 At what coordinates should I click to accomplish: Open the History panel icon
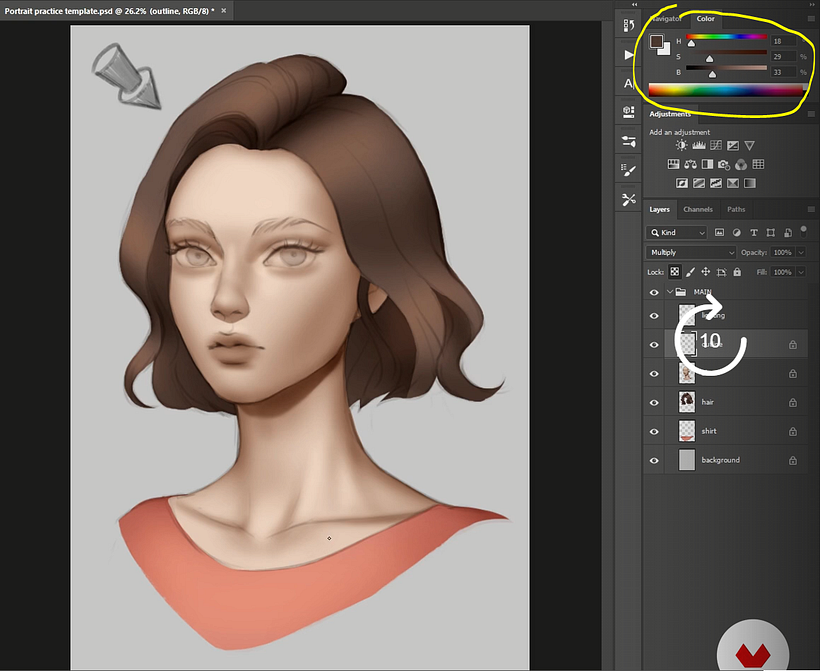click(629, 25)
